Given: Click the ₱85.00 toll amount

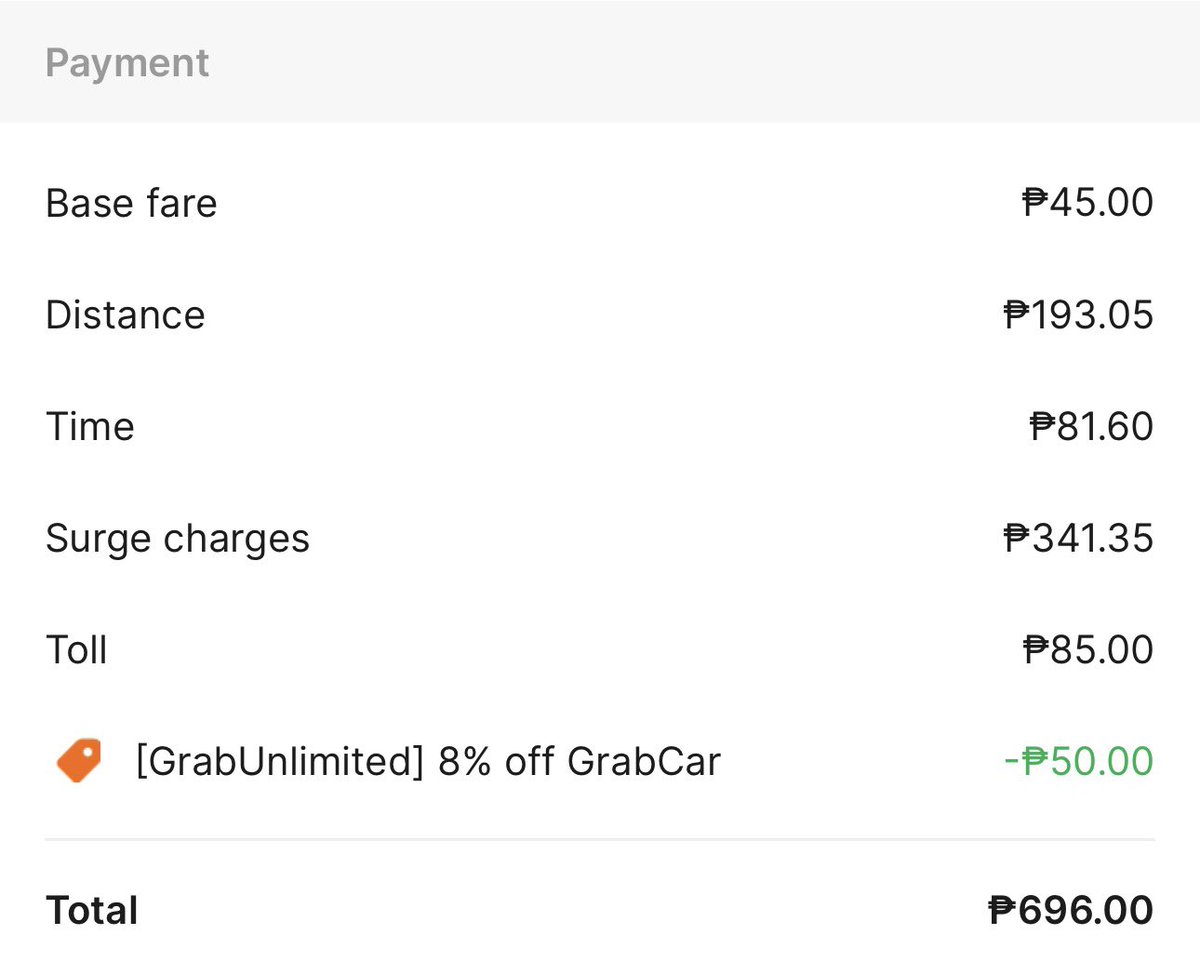Looking at the screenshot, I should [1088, 650].
